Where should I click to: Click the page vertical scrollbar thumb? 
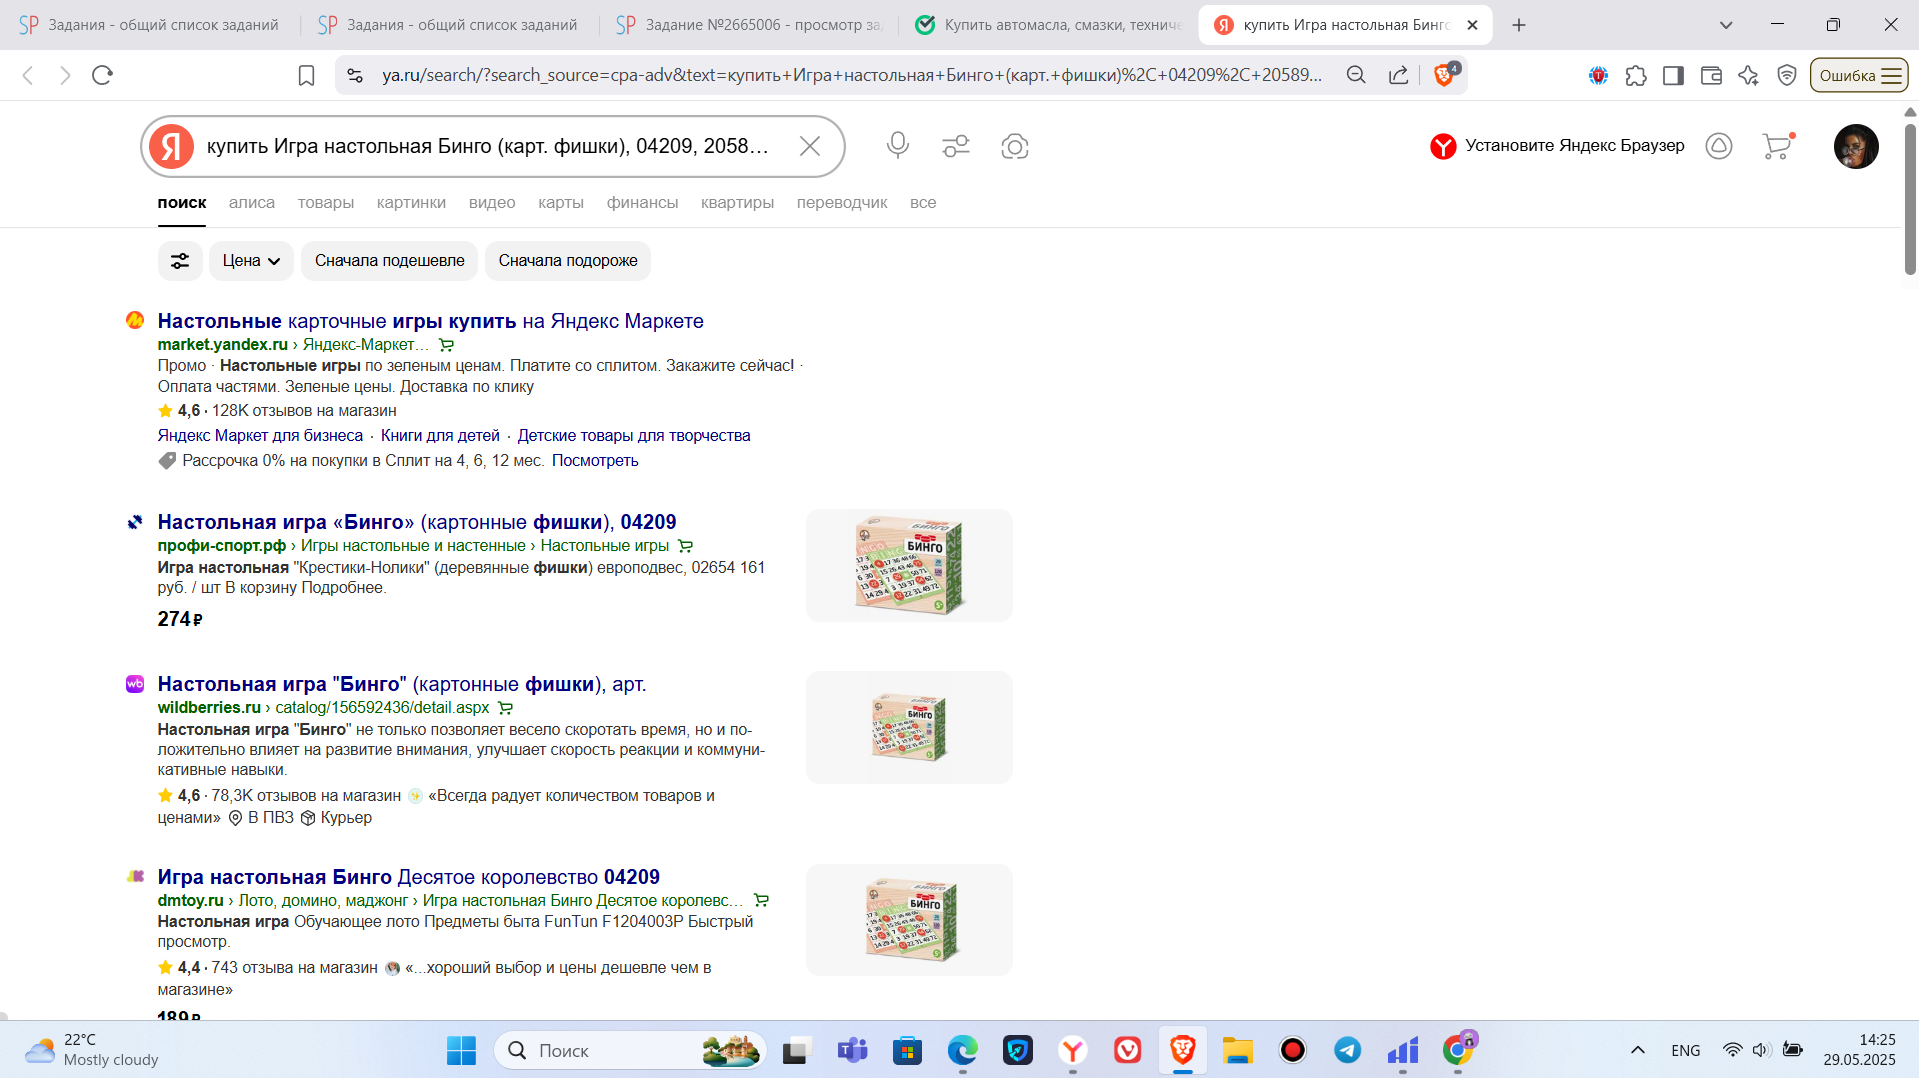1910,198
